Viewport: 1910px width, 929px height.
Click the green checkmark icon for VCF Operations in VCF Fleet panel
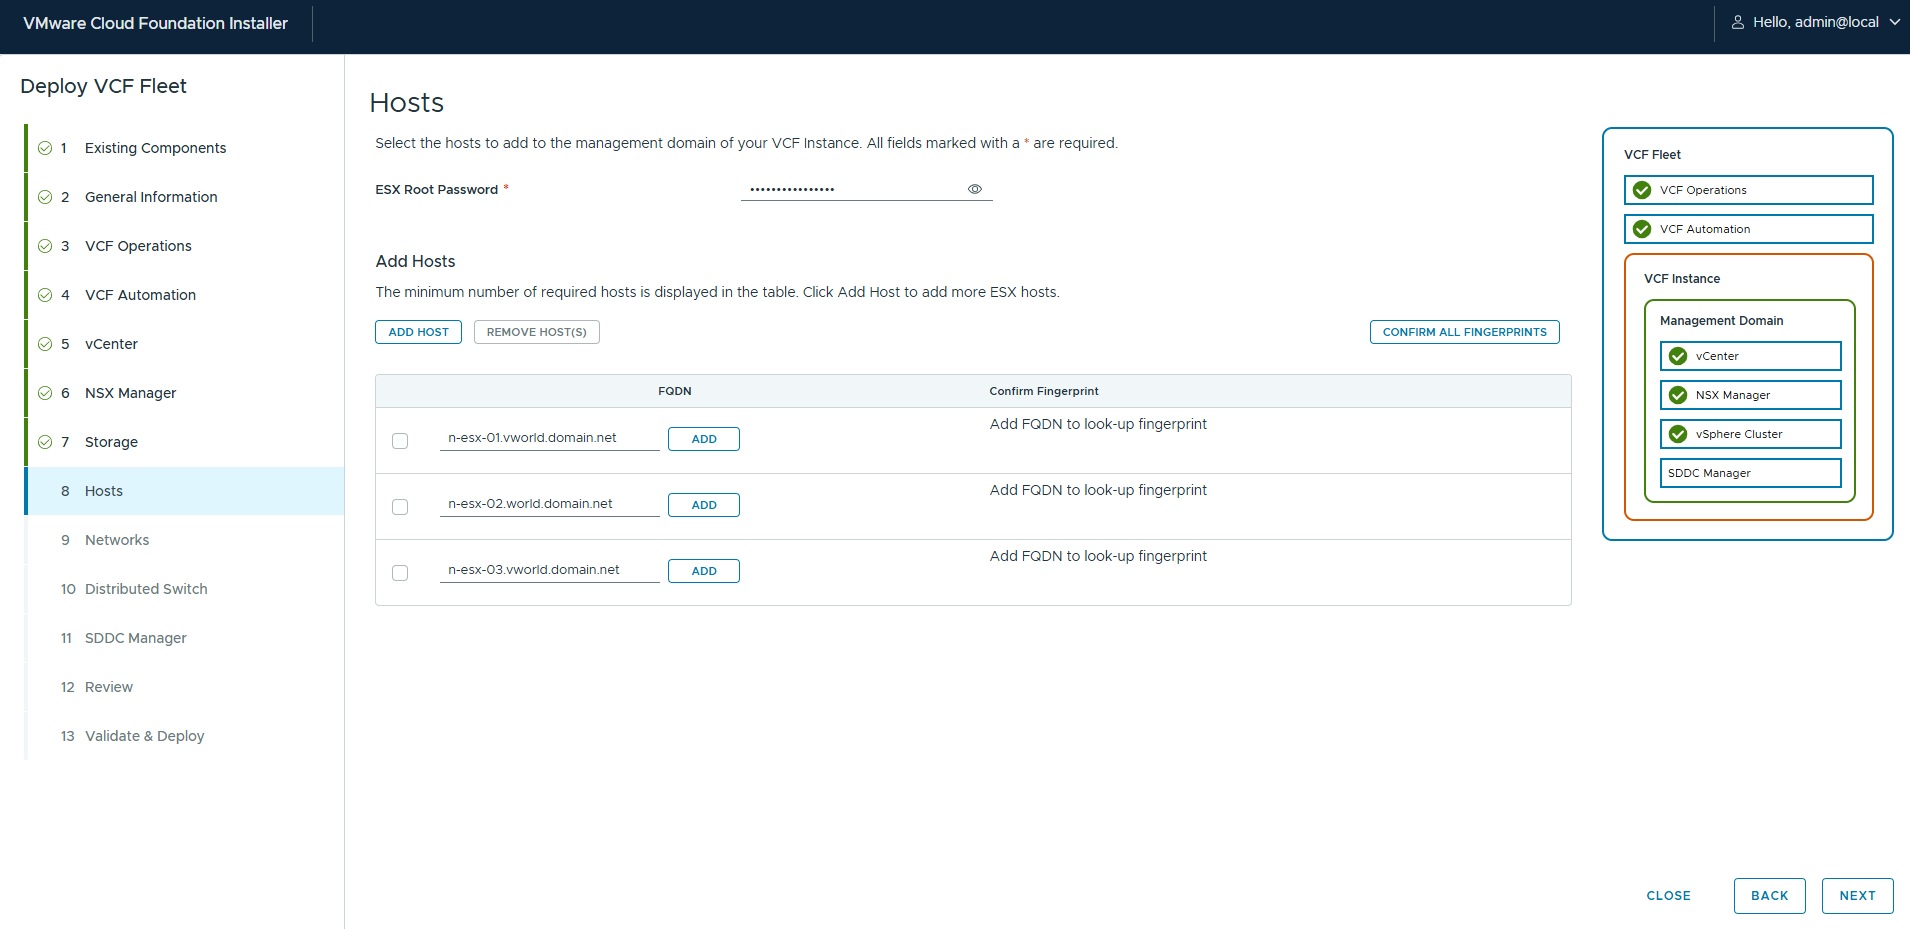tap(1642, 190)
